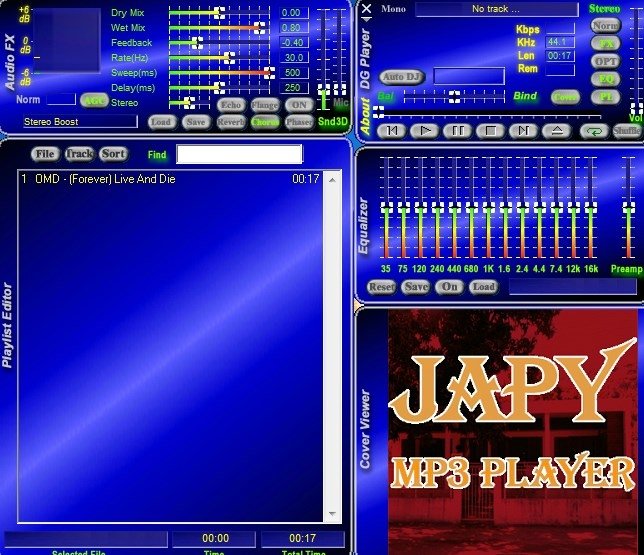Click the Norm value field in Audio FX

click(61, 99)
